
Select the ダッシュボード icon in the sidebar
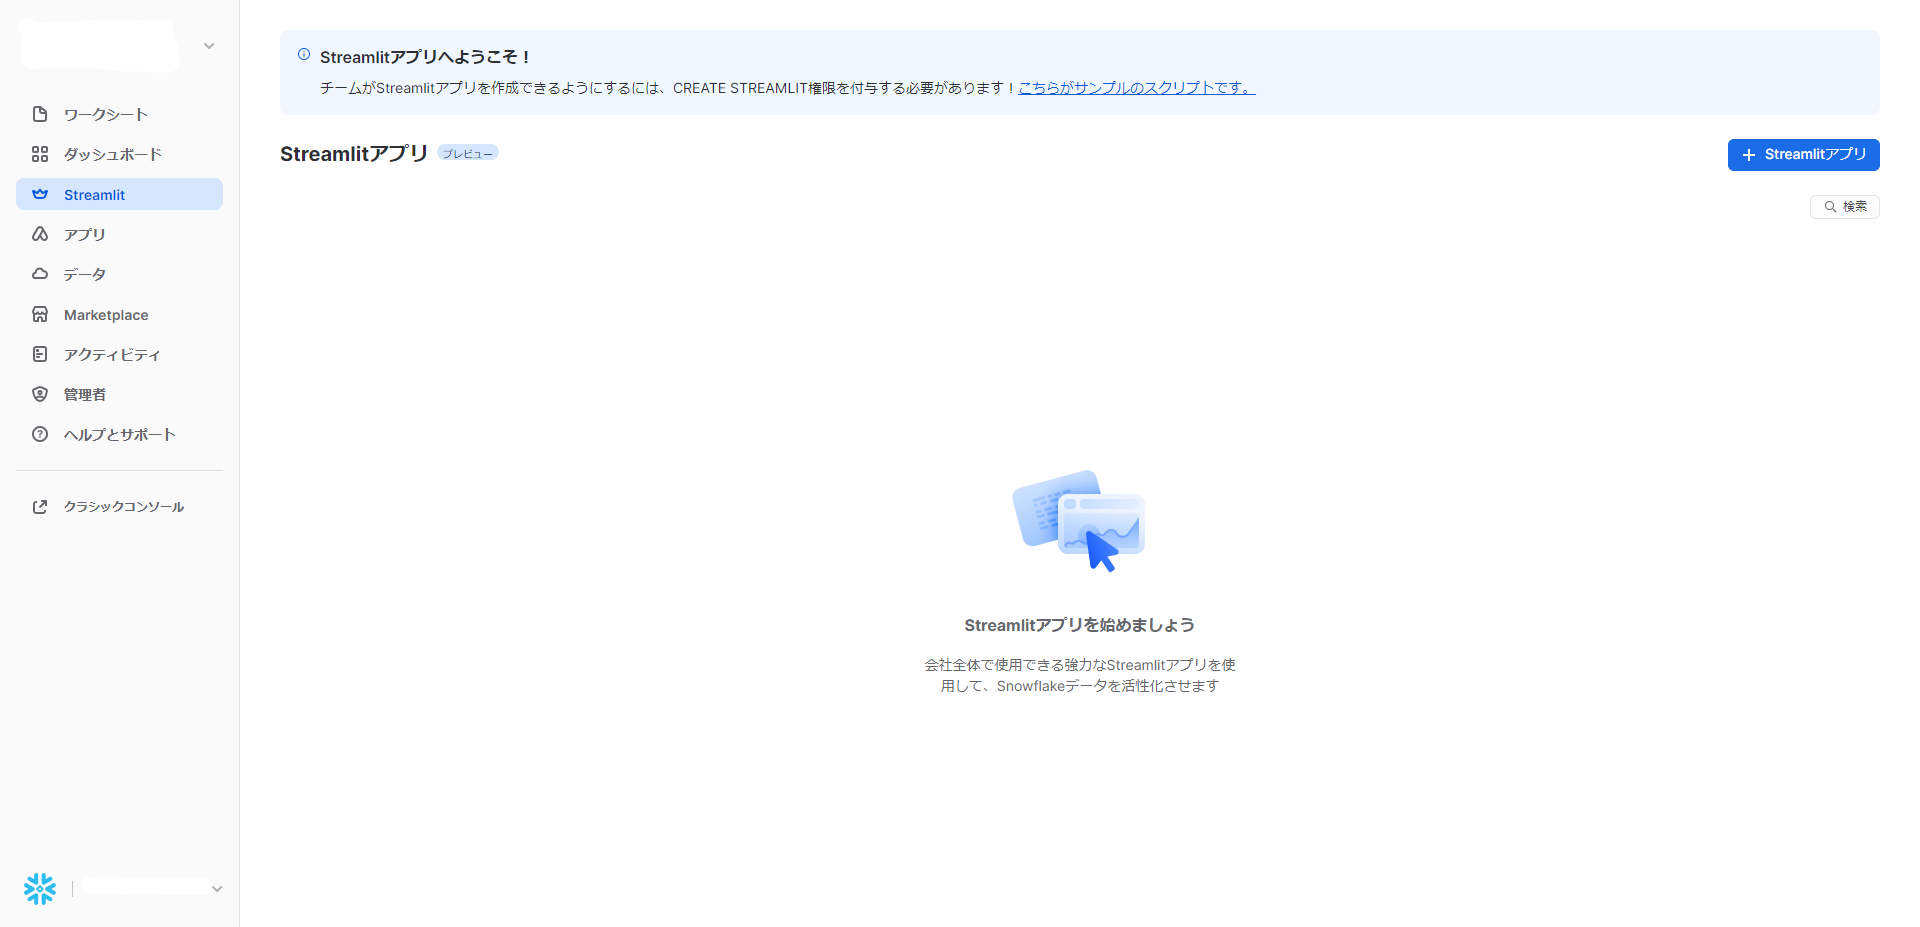coord(39,154)
